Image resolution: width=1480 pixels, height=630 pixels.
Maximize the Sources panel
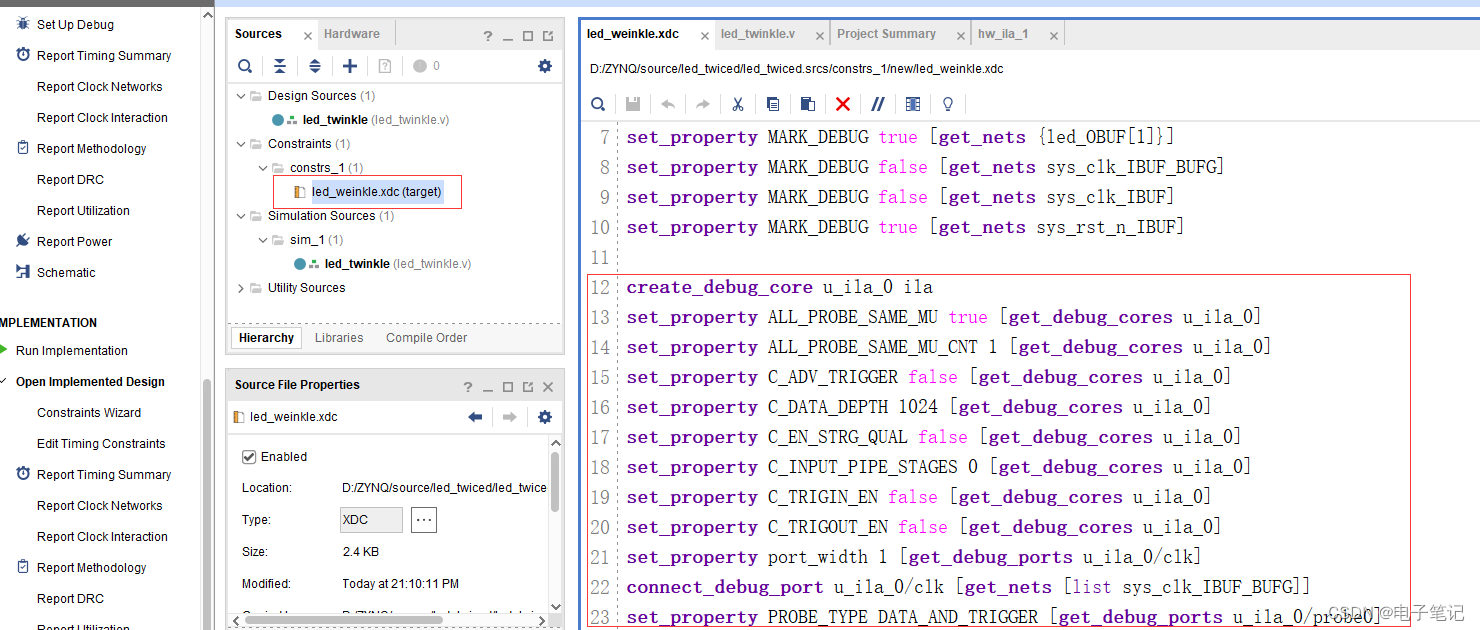pyautogui.click(x=529, y=36)
